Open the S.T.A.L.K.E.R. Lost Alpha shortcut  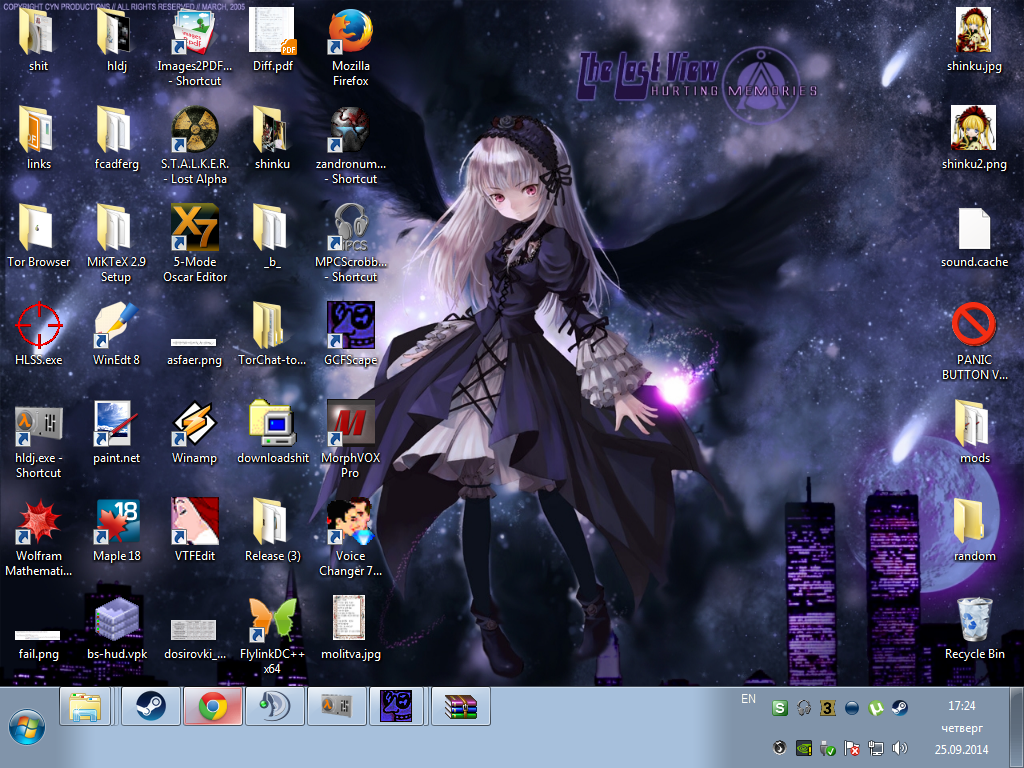194,130
